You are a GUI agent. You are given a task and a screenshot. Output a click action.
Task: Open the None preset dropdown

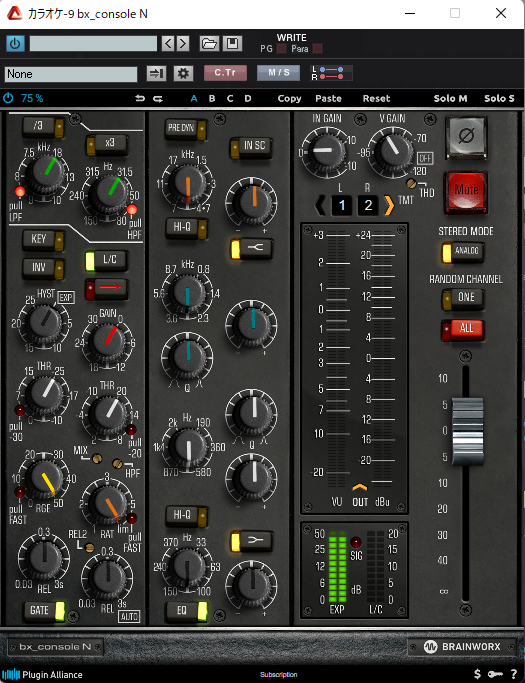(x=71, y=74)
